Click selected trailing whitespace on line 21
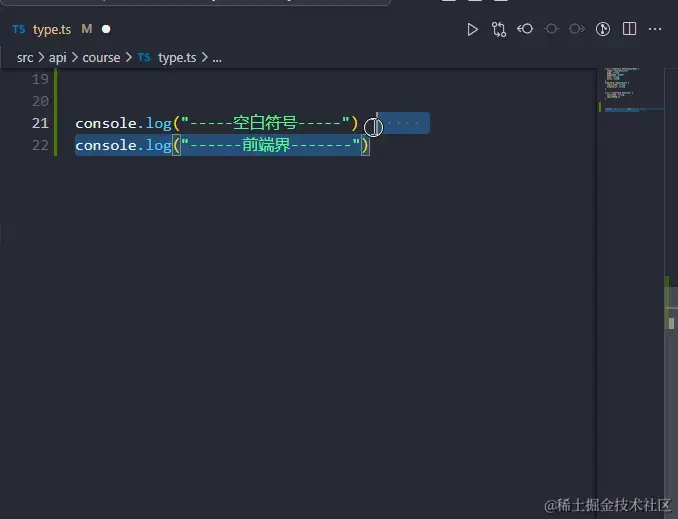 [x=403, y=123]
